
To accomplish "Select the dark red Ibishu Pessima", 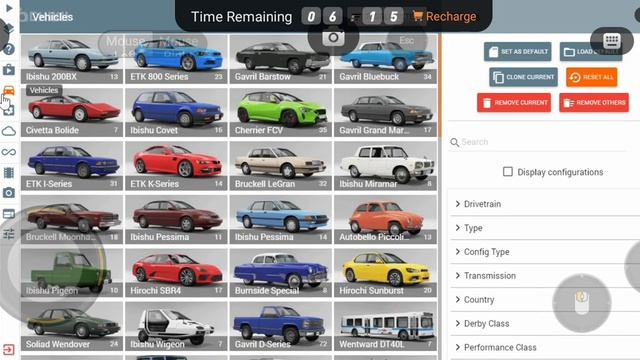I will coord(176,220).
